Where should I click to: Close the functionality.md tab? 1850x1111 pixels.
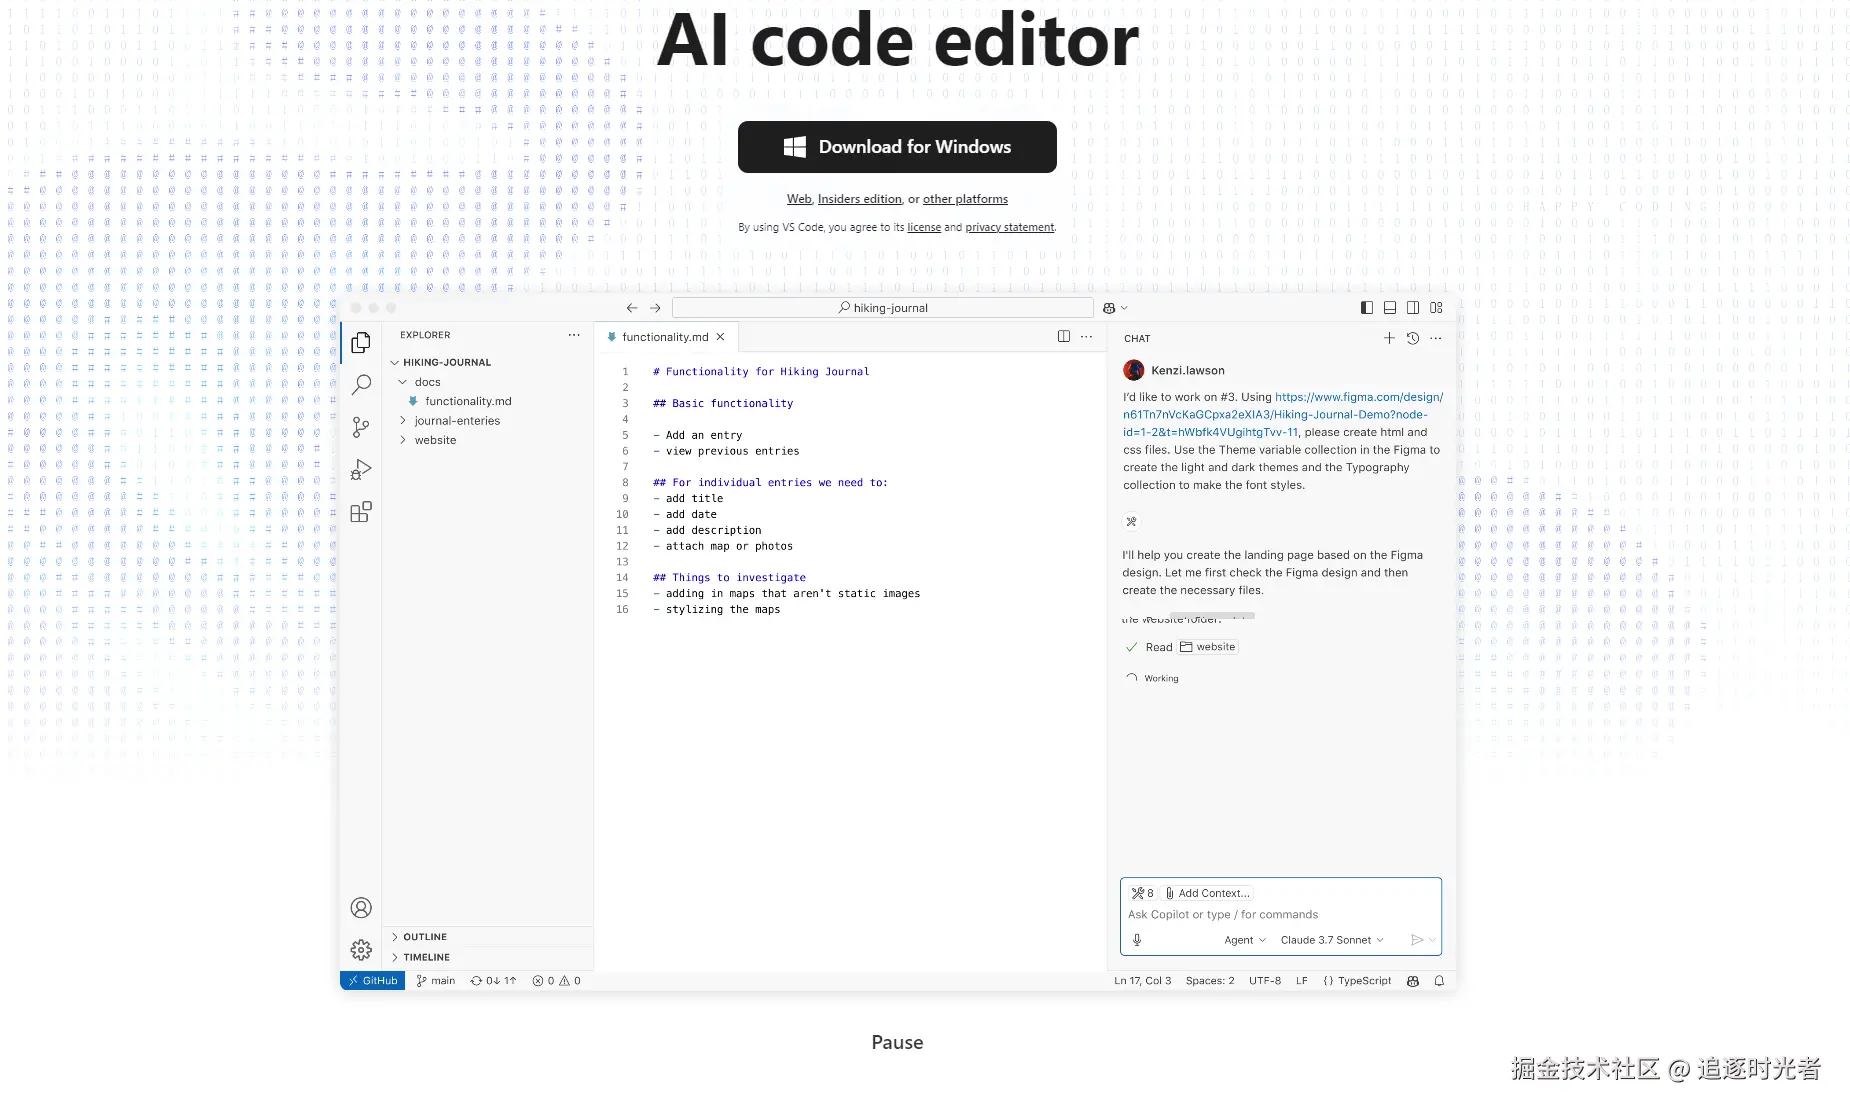point(720,337)
